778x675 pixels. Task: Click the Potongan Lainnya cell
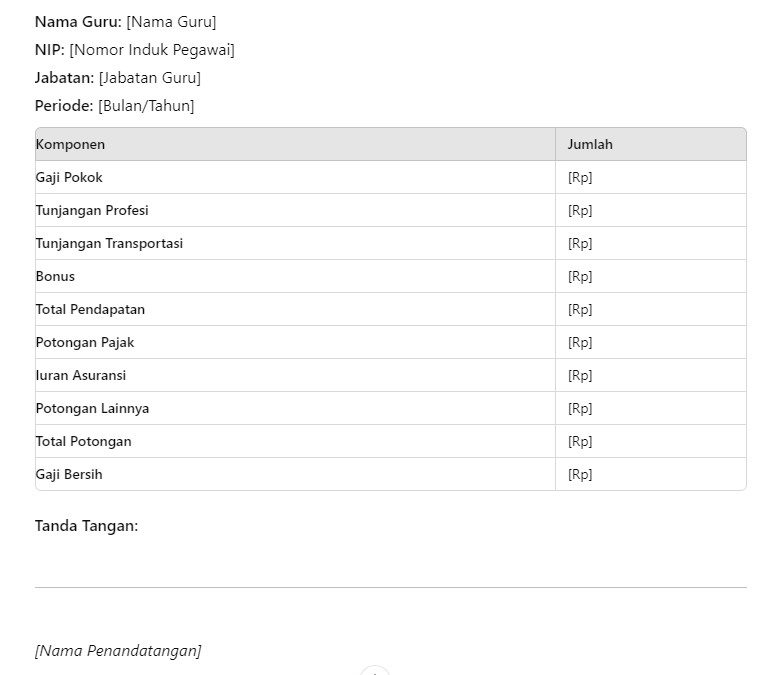click(295, 408)
